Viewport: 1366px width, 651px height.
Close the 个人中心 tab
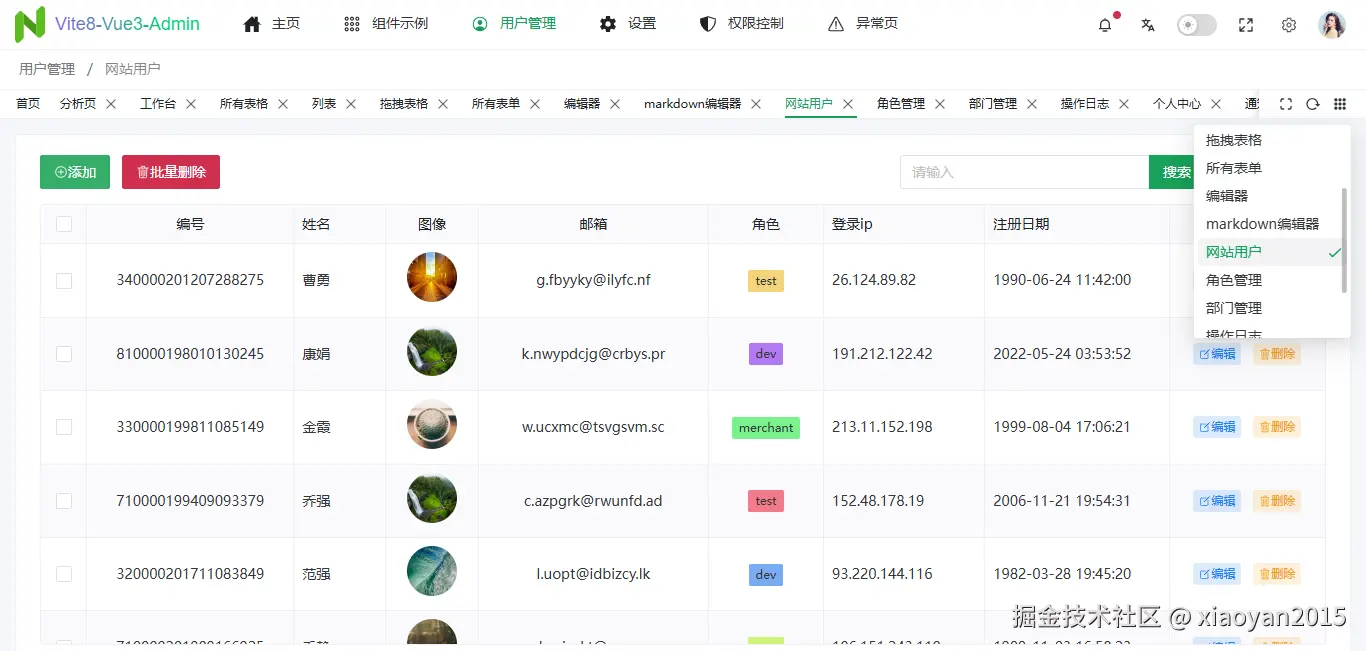click(1216, 104)
